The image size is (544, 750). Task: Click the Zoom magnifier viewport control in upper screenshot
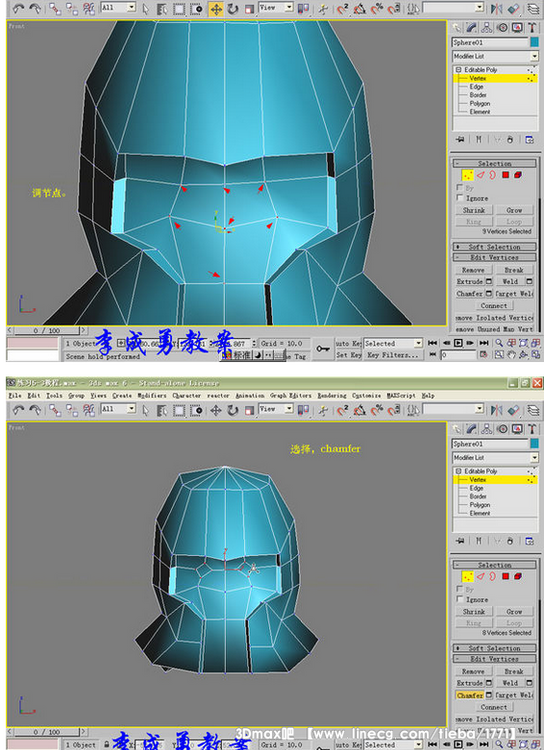(499, 343)
